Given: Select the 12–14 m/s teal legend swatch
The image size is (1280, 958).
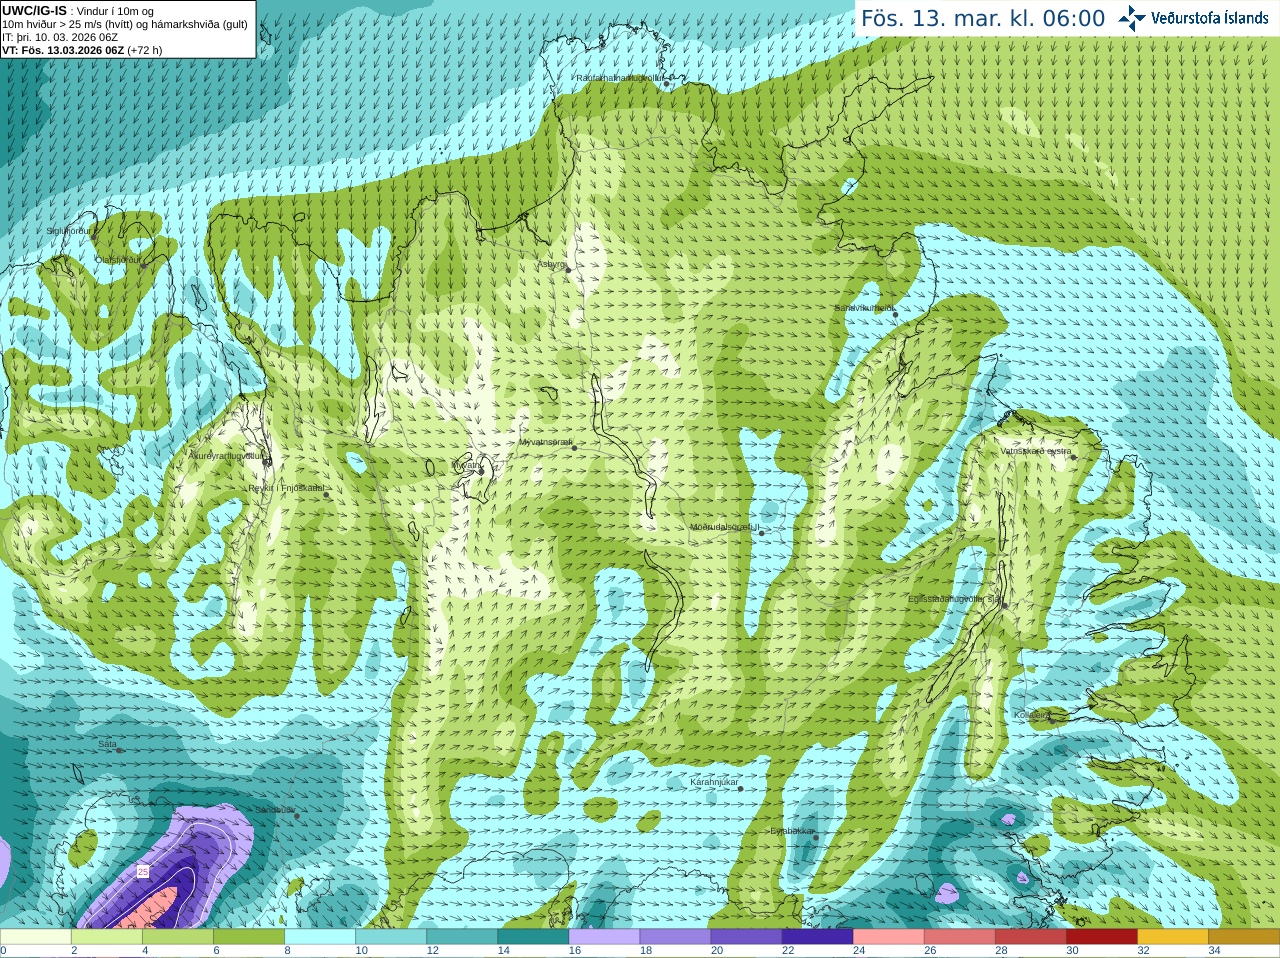Looking at the screenshot, I should click(x=462, y=937).
